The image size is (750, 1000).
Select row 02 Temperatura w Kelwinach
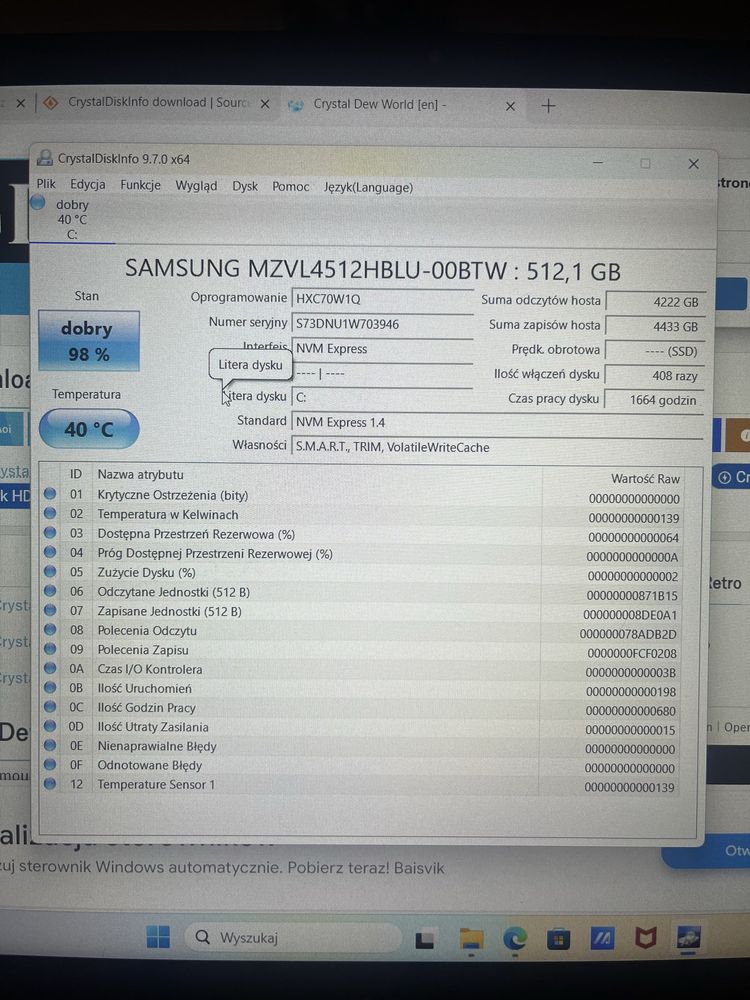coord(361,515)
